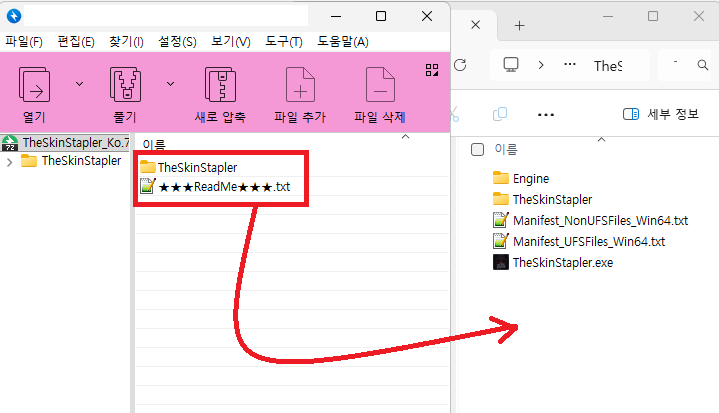Toggle the 세부 정보 details pane
Image resolution: width=719 pixels, height=413 pixels.
coord(661,114)
